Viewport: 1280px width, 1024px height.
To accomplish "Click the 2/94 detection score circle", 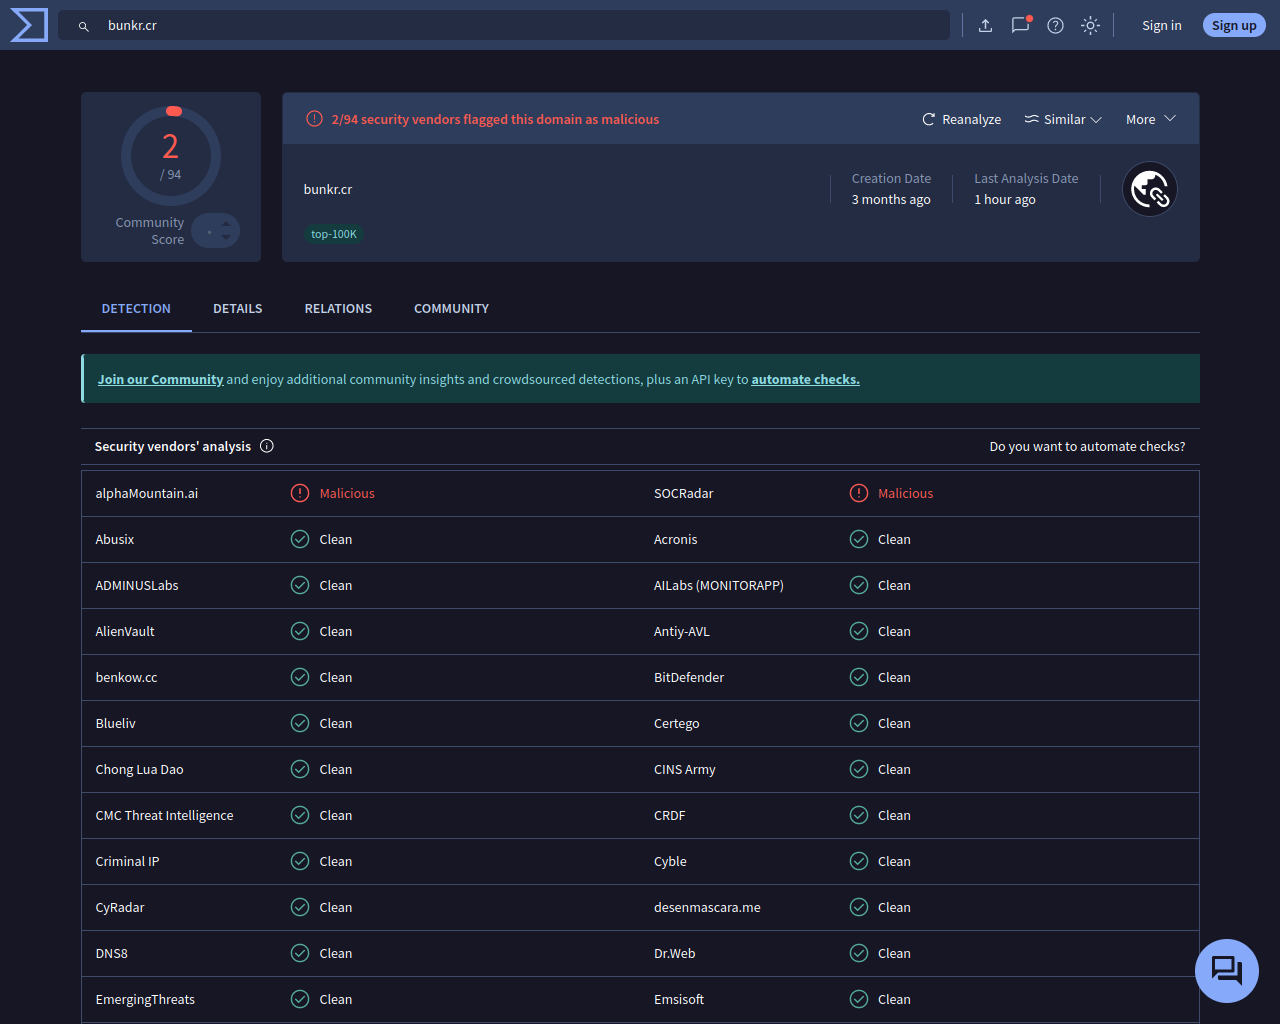I will [x=171, y=156].
